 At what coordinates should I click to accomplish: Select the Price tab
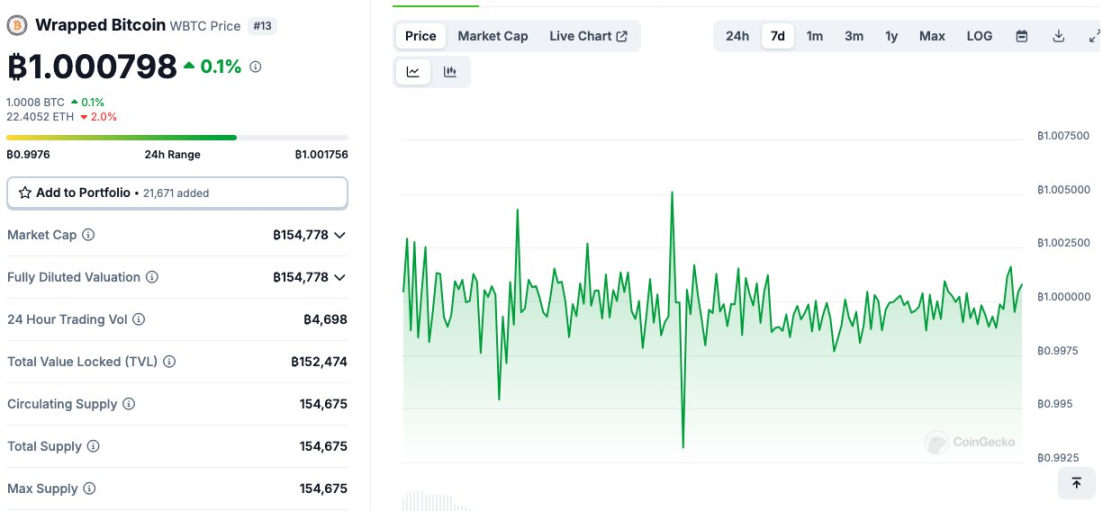click(x=420, y=36)
